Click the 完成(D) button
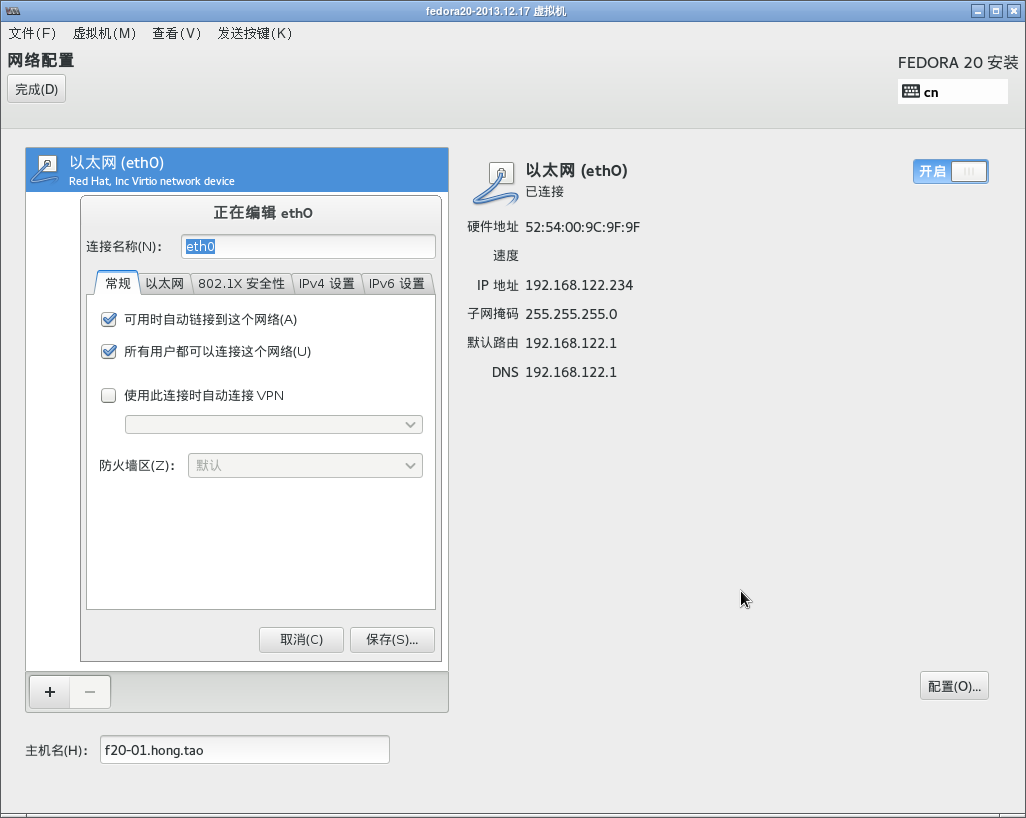1026x818 pixels. (37, 89)
